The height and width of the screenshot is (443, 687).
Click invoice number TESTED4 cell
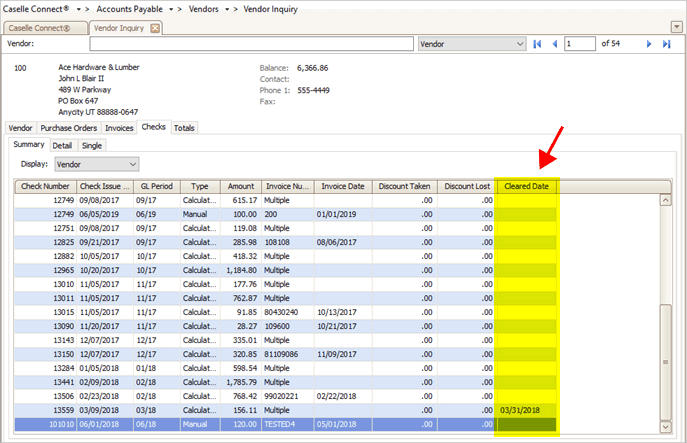point(287,425)
